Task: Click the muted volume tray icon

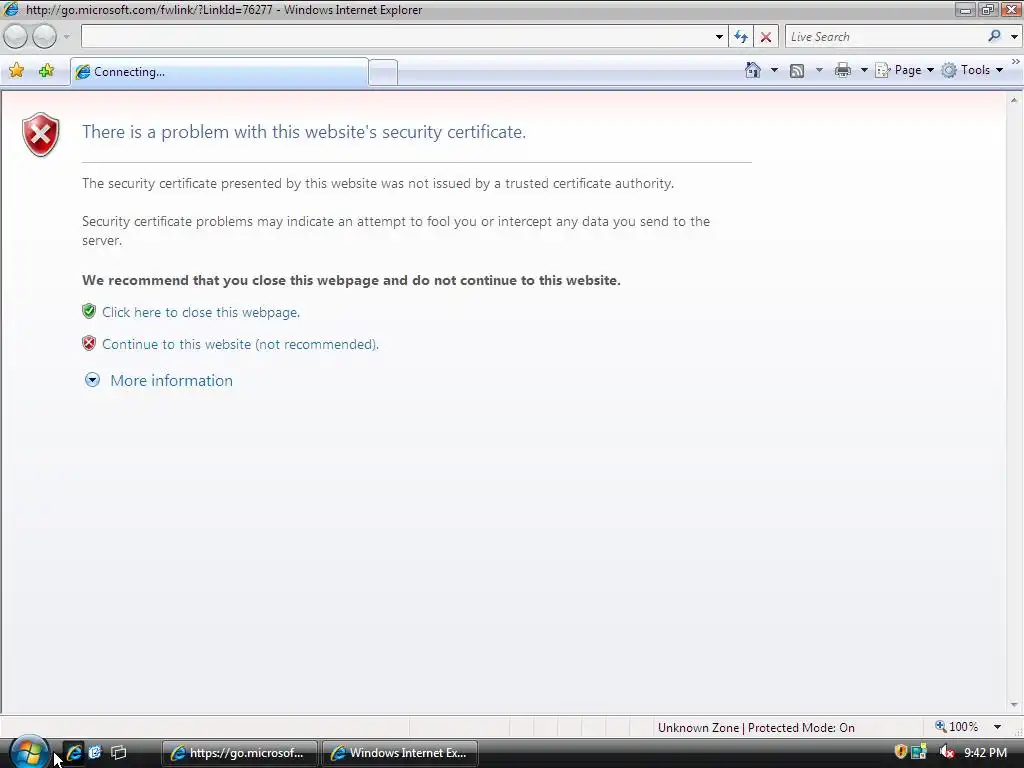Action: (x=946, y=752)
